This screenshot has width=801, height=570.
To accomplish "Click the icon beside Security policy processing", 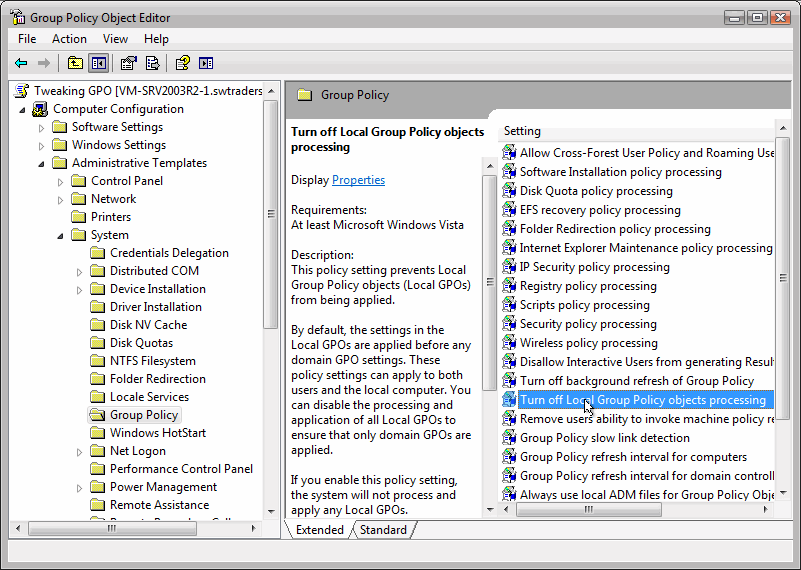I will click(509, 324).
